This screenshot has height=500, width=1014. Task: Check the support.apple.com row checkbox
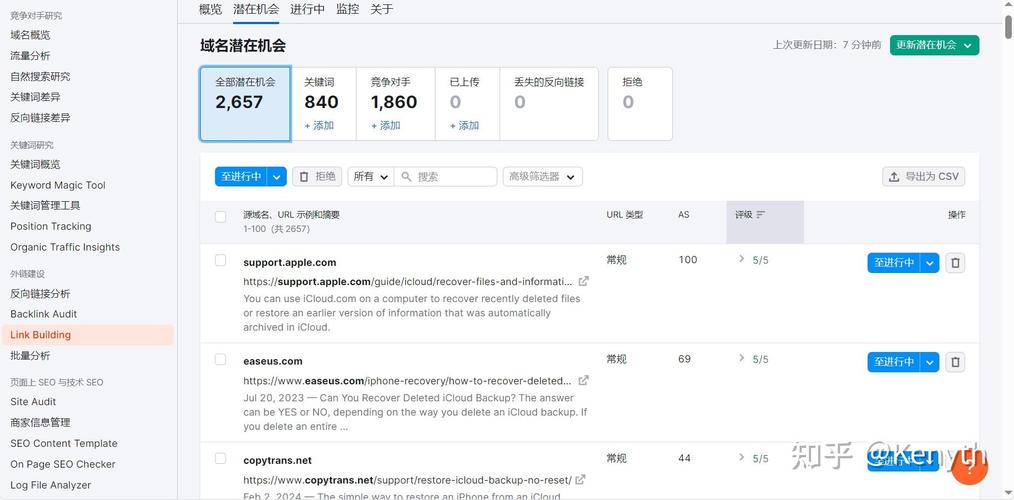tap(221, 260)
